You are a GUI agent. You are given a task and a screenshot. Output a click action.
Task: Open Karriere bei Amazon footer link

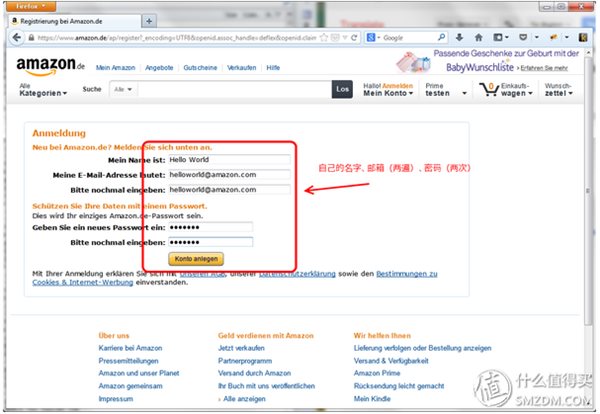(x=130, y=348)
